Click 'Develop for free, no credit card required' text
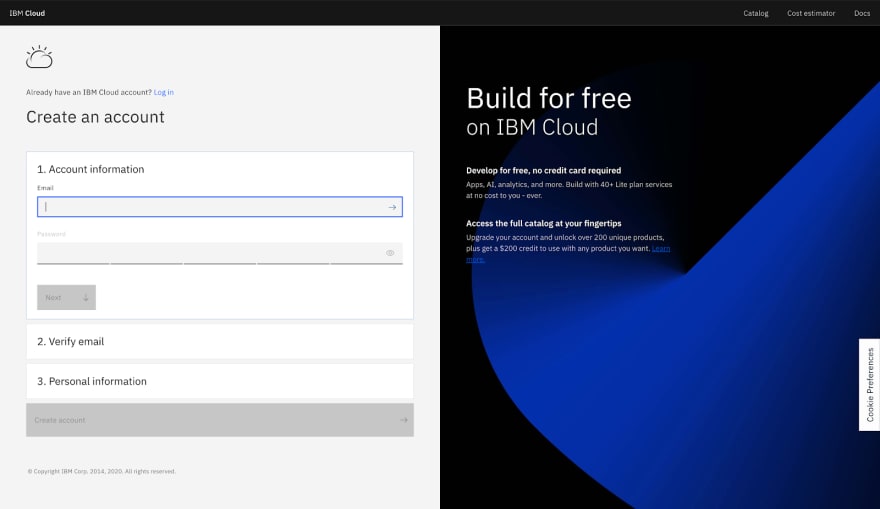The width and height of the screenshot is (880, 509). click(x=543, y=171)
